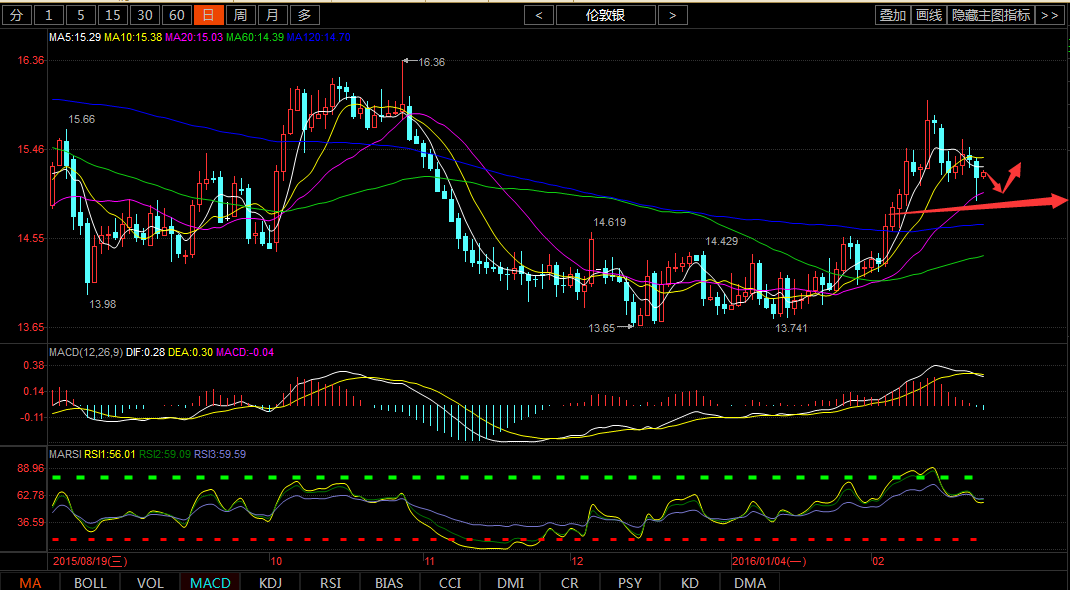
Task: Select the MACD indicator tab
Action: (x=210, y=582)
